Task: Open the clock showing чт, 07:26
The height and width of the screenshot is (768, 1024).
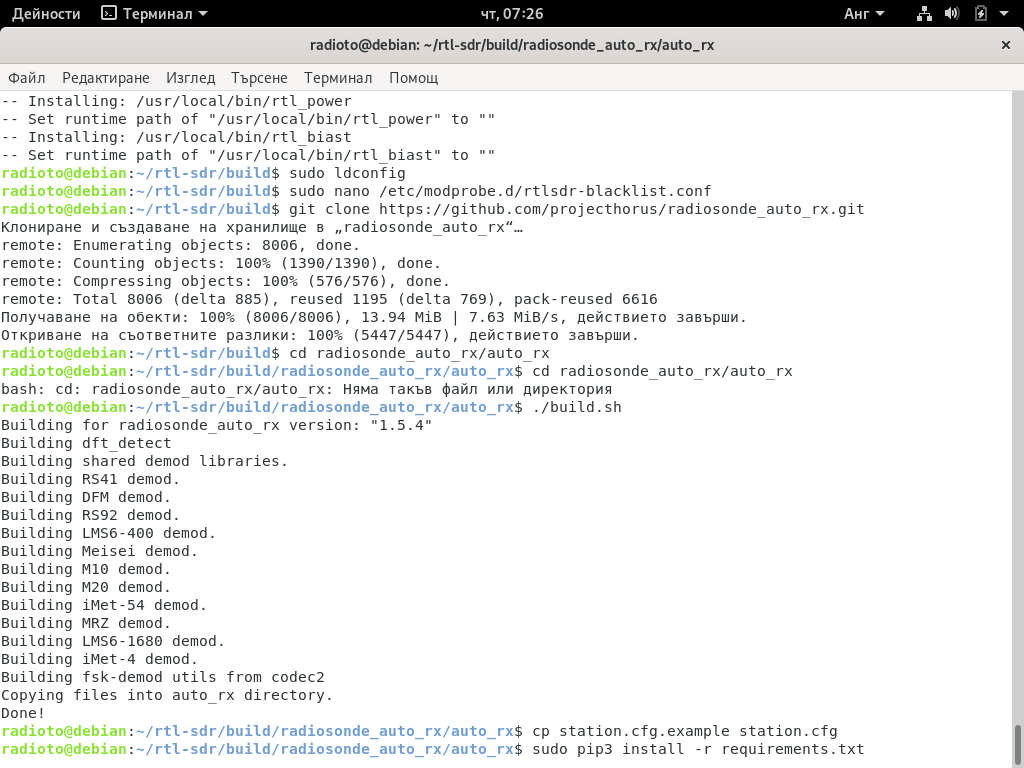Action: tap(512, 14)
